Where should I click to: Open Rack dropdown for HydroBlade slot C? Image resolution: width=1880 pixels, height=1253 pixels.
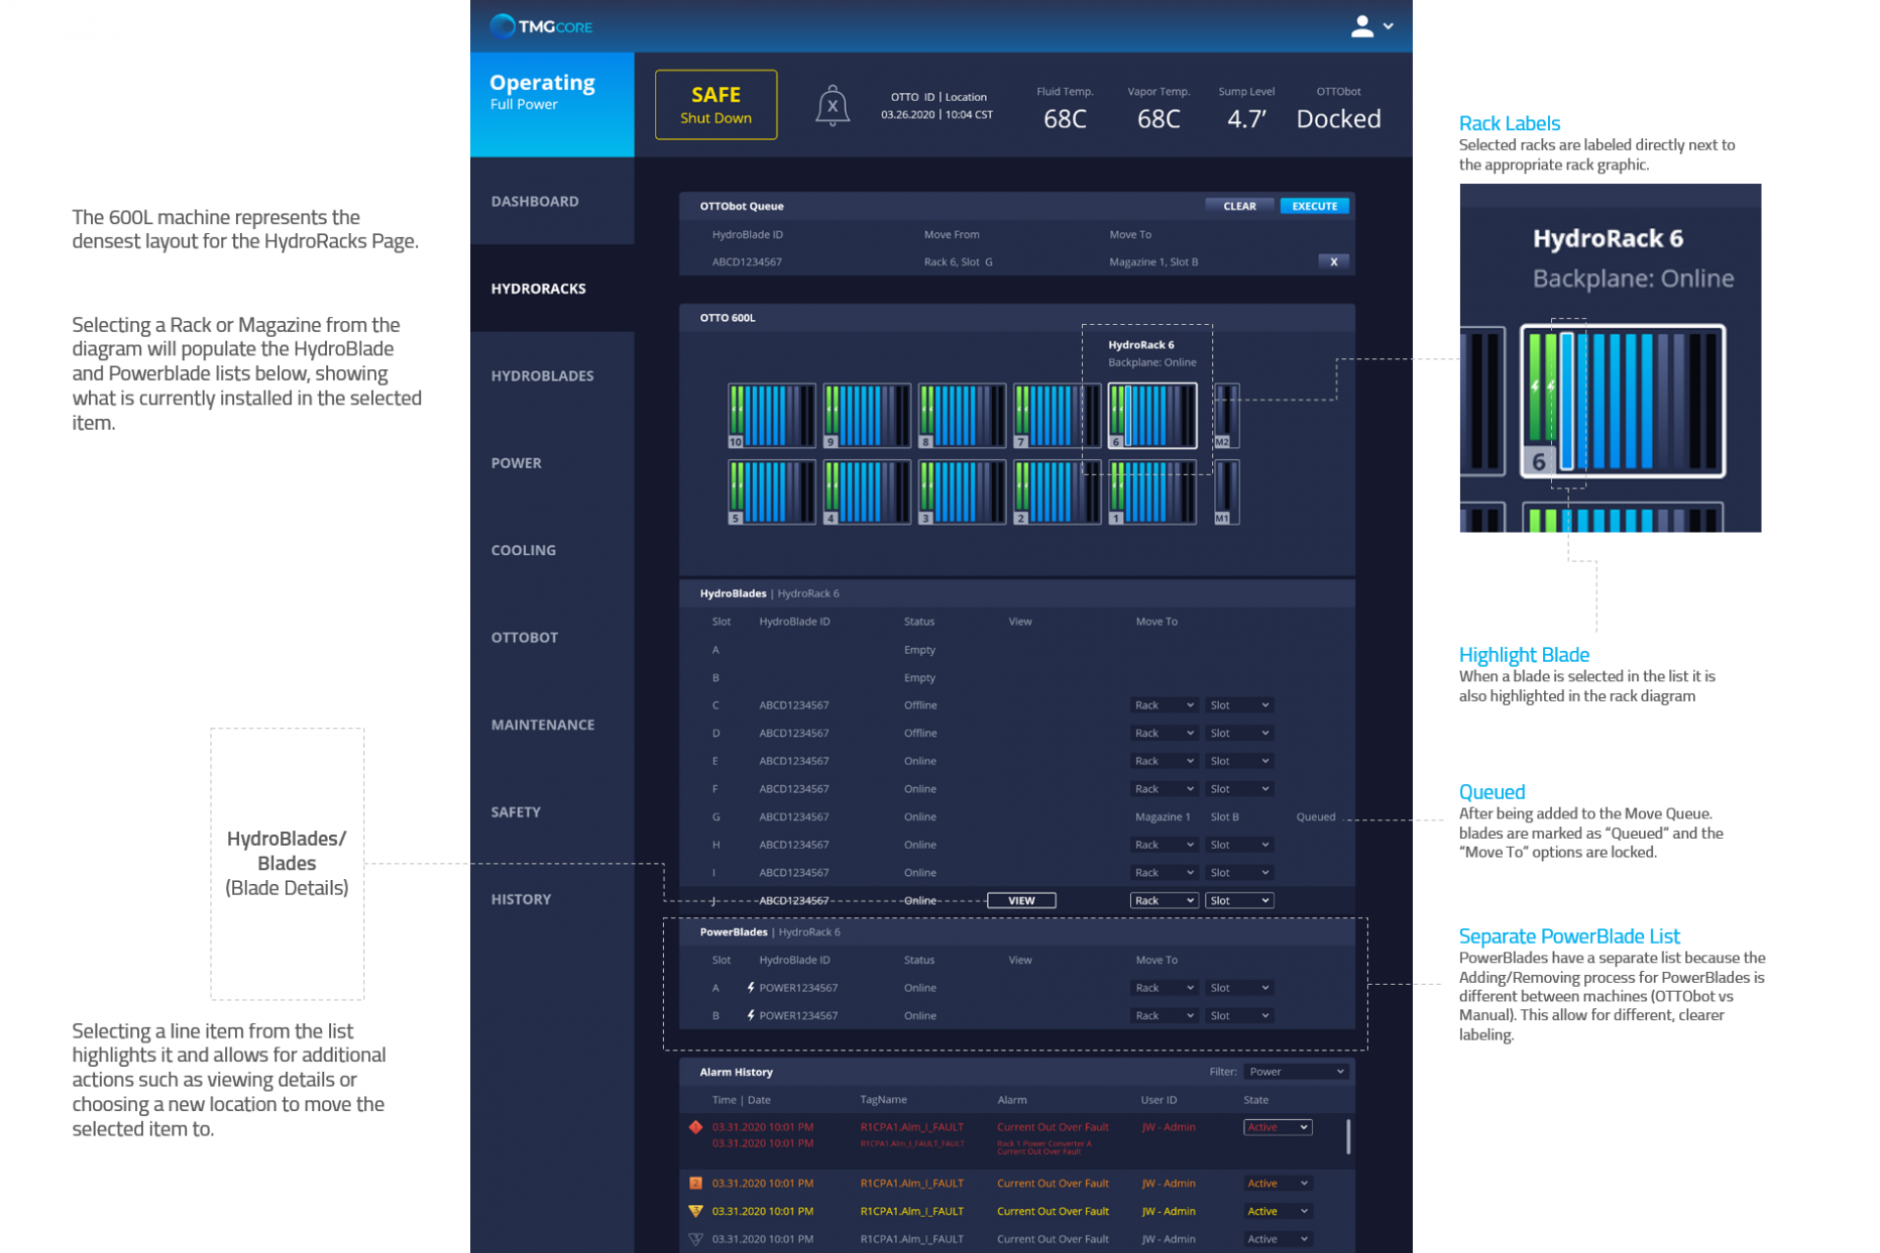point(1164,705)
